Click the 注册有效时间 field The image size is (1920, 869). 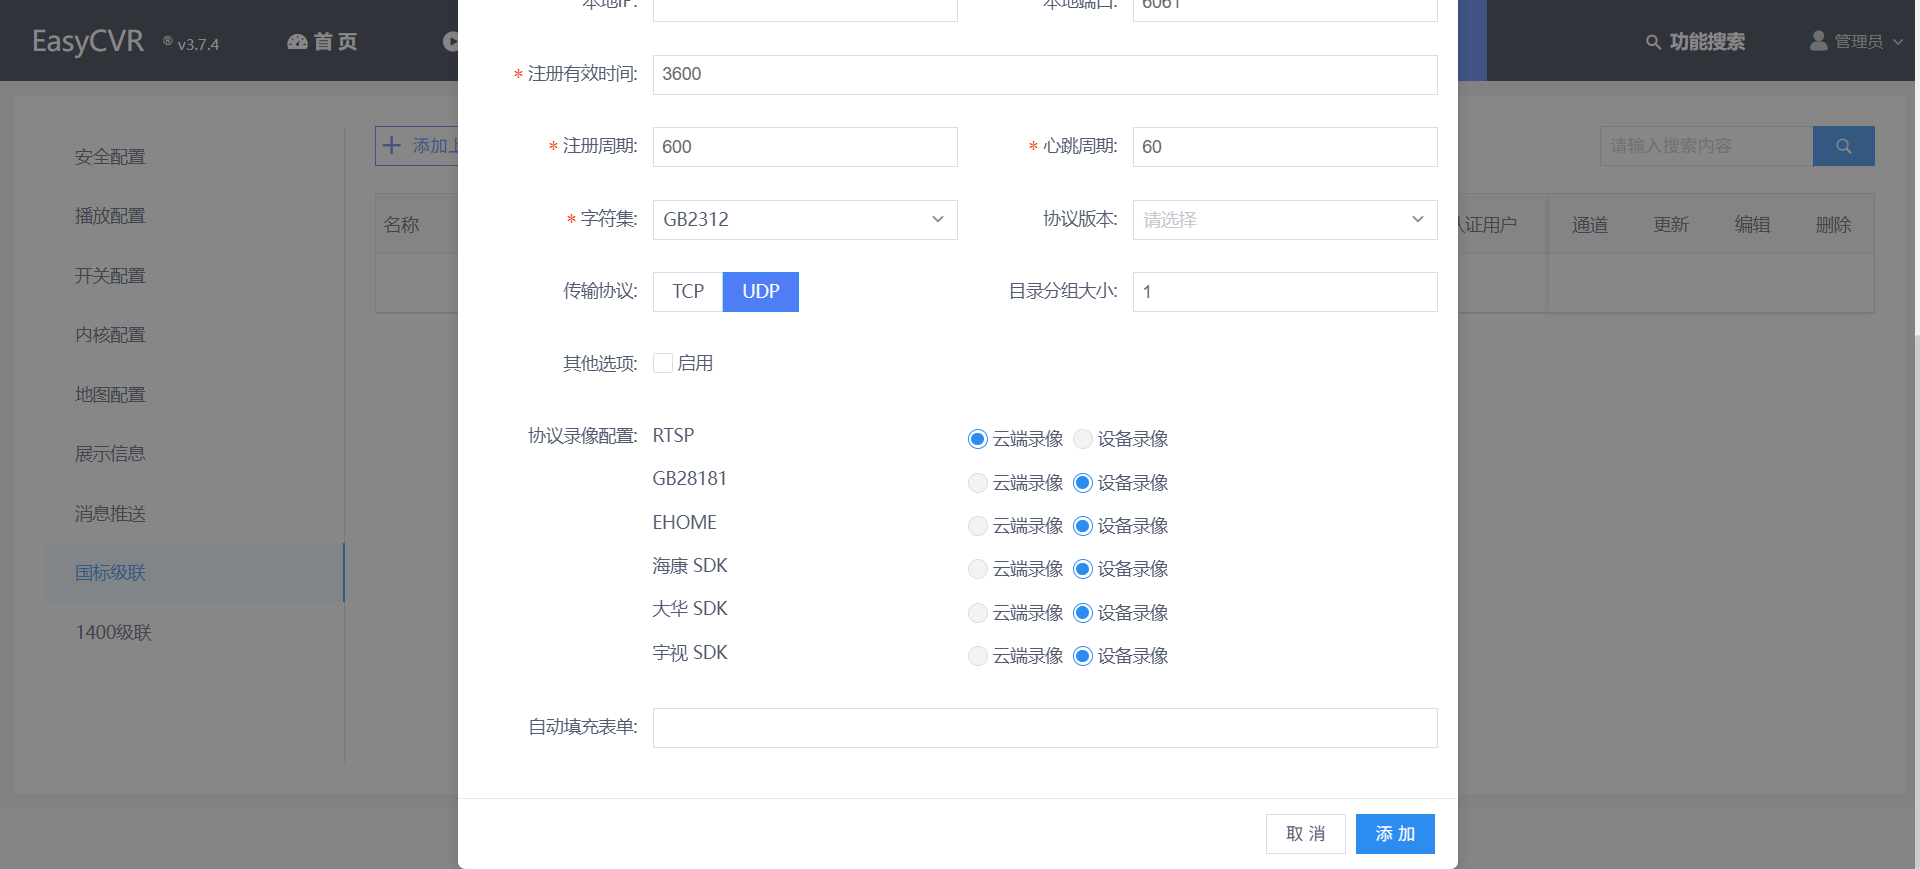1044,75
